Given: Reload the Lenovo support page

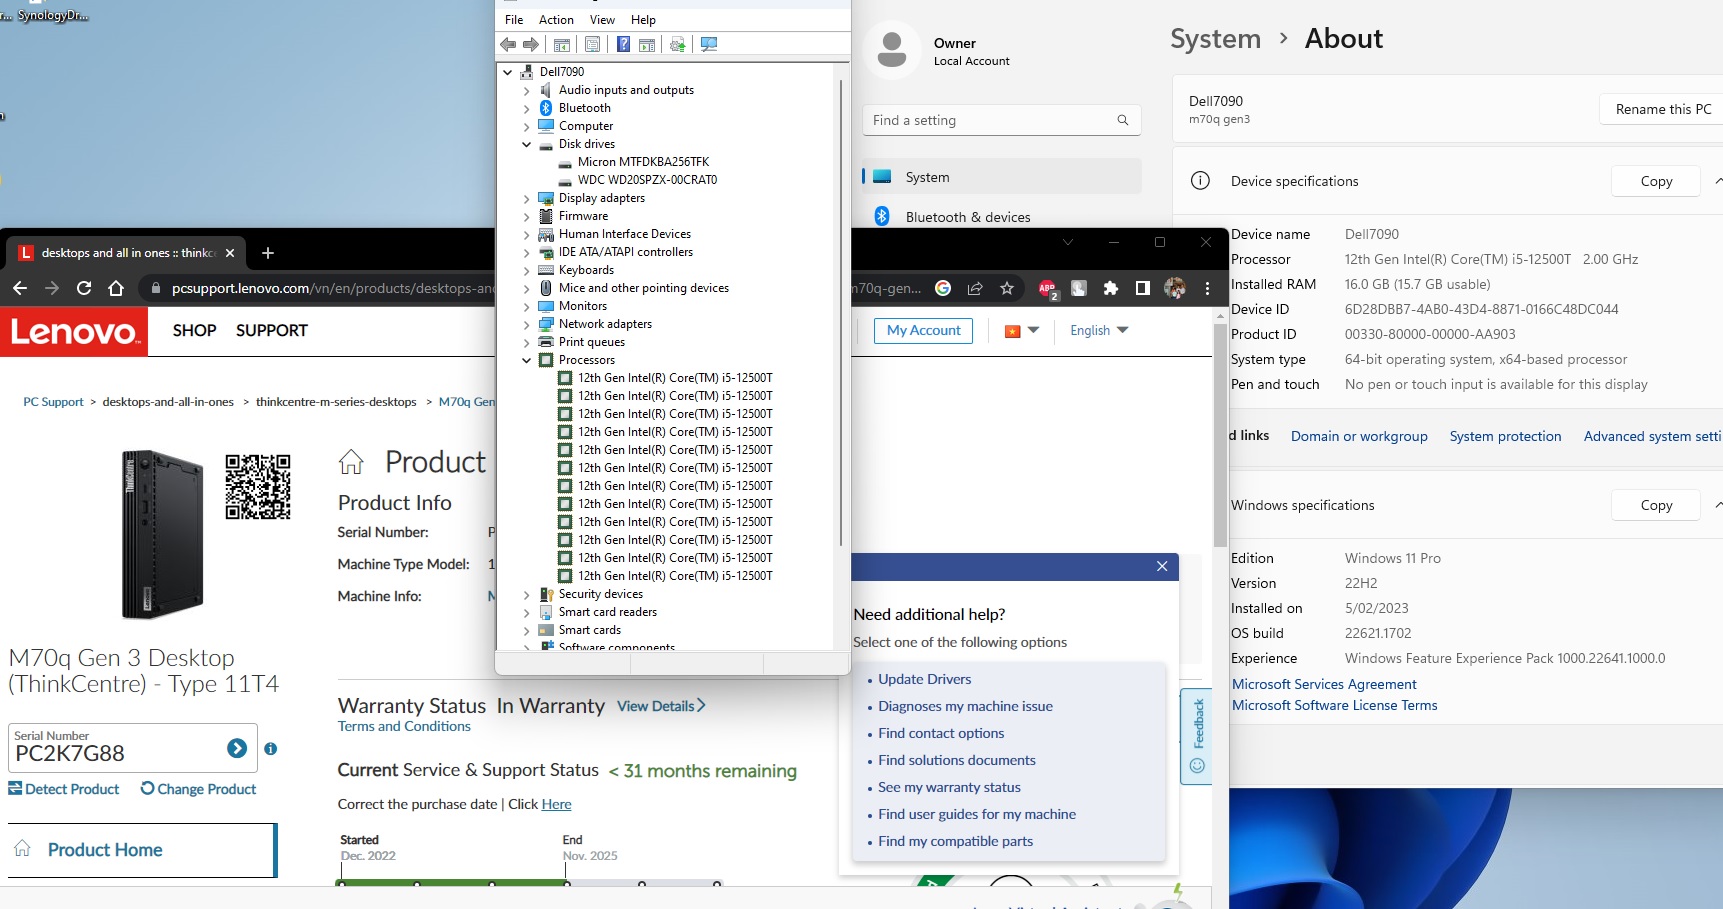Looking at the screenshot, I should tap(84, 288).
